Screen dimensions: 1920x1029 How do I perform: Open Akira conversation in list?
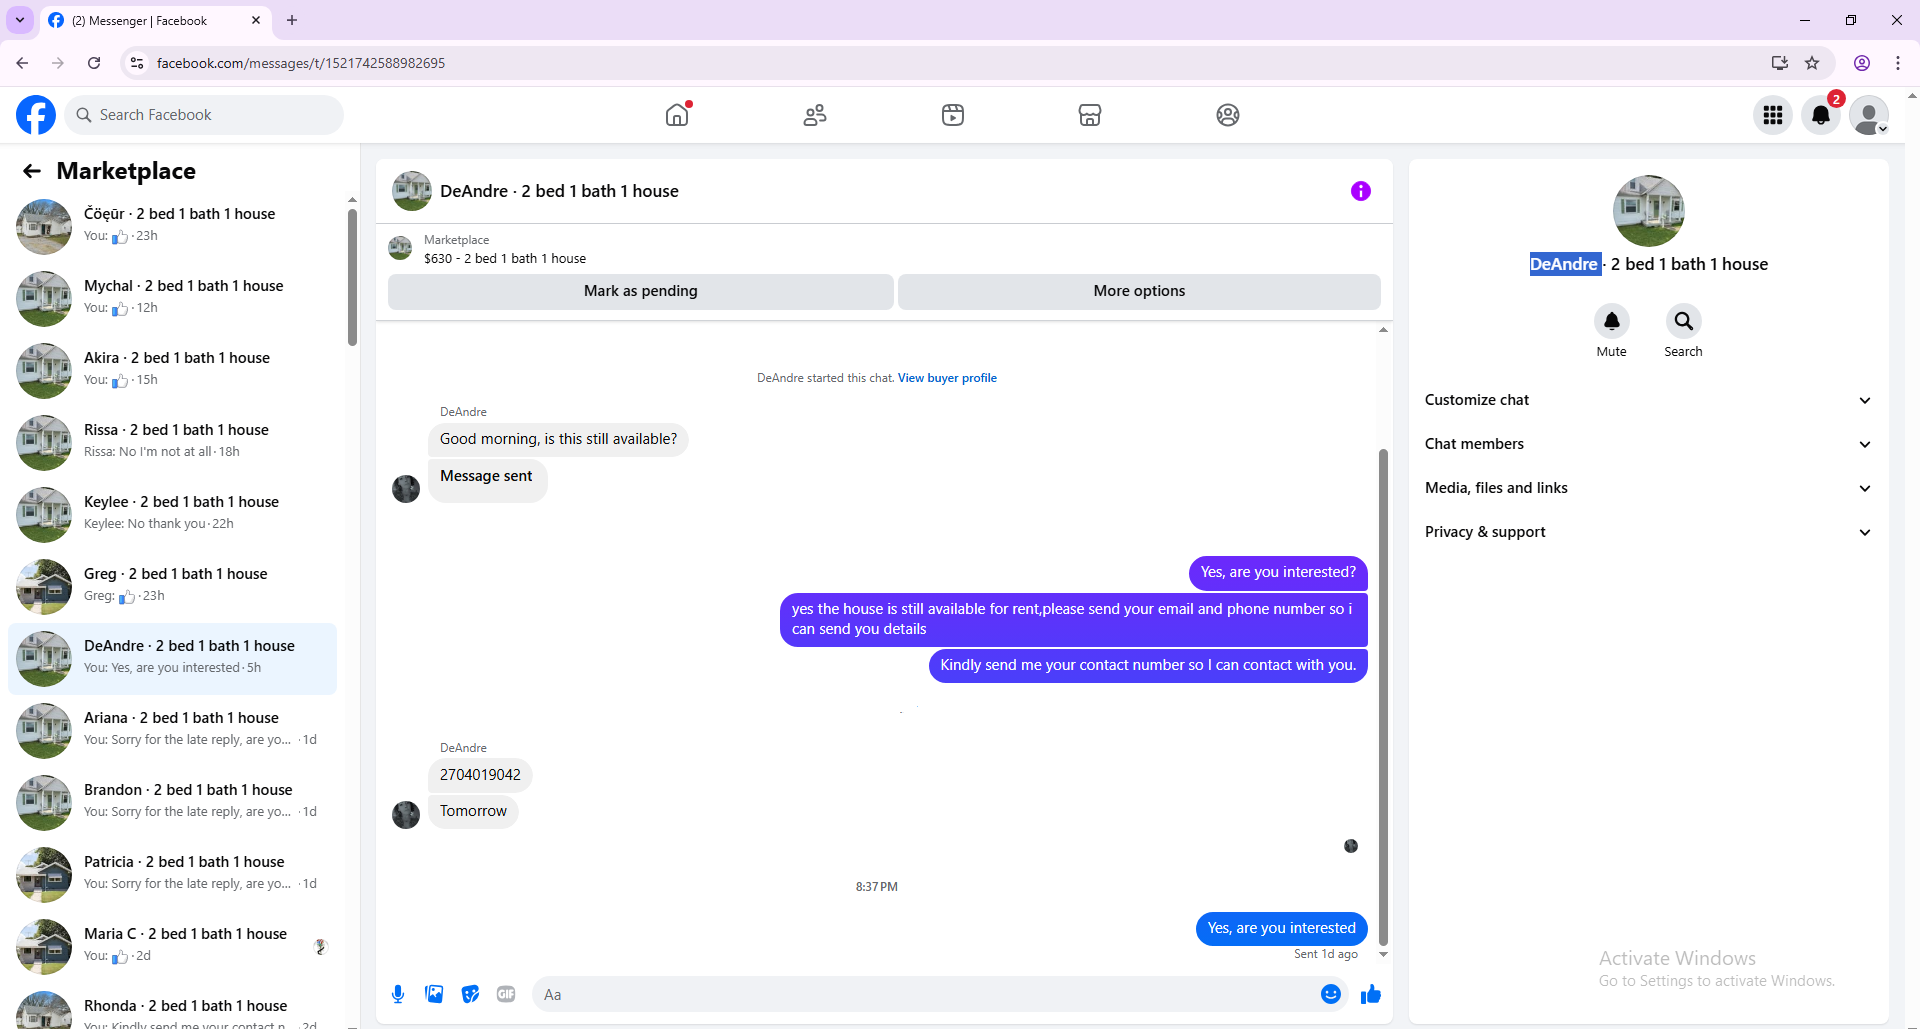point(172,370)
